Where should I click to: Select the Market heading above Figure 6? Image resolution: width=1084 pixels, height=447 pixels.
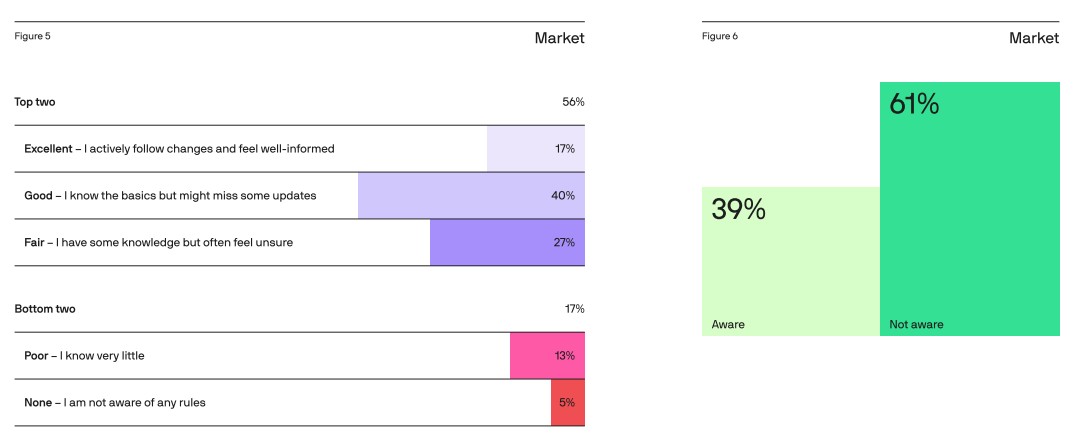pos(1033,38)
